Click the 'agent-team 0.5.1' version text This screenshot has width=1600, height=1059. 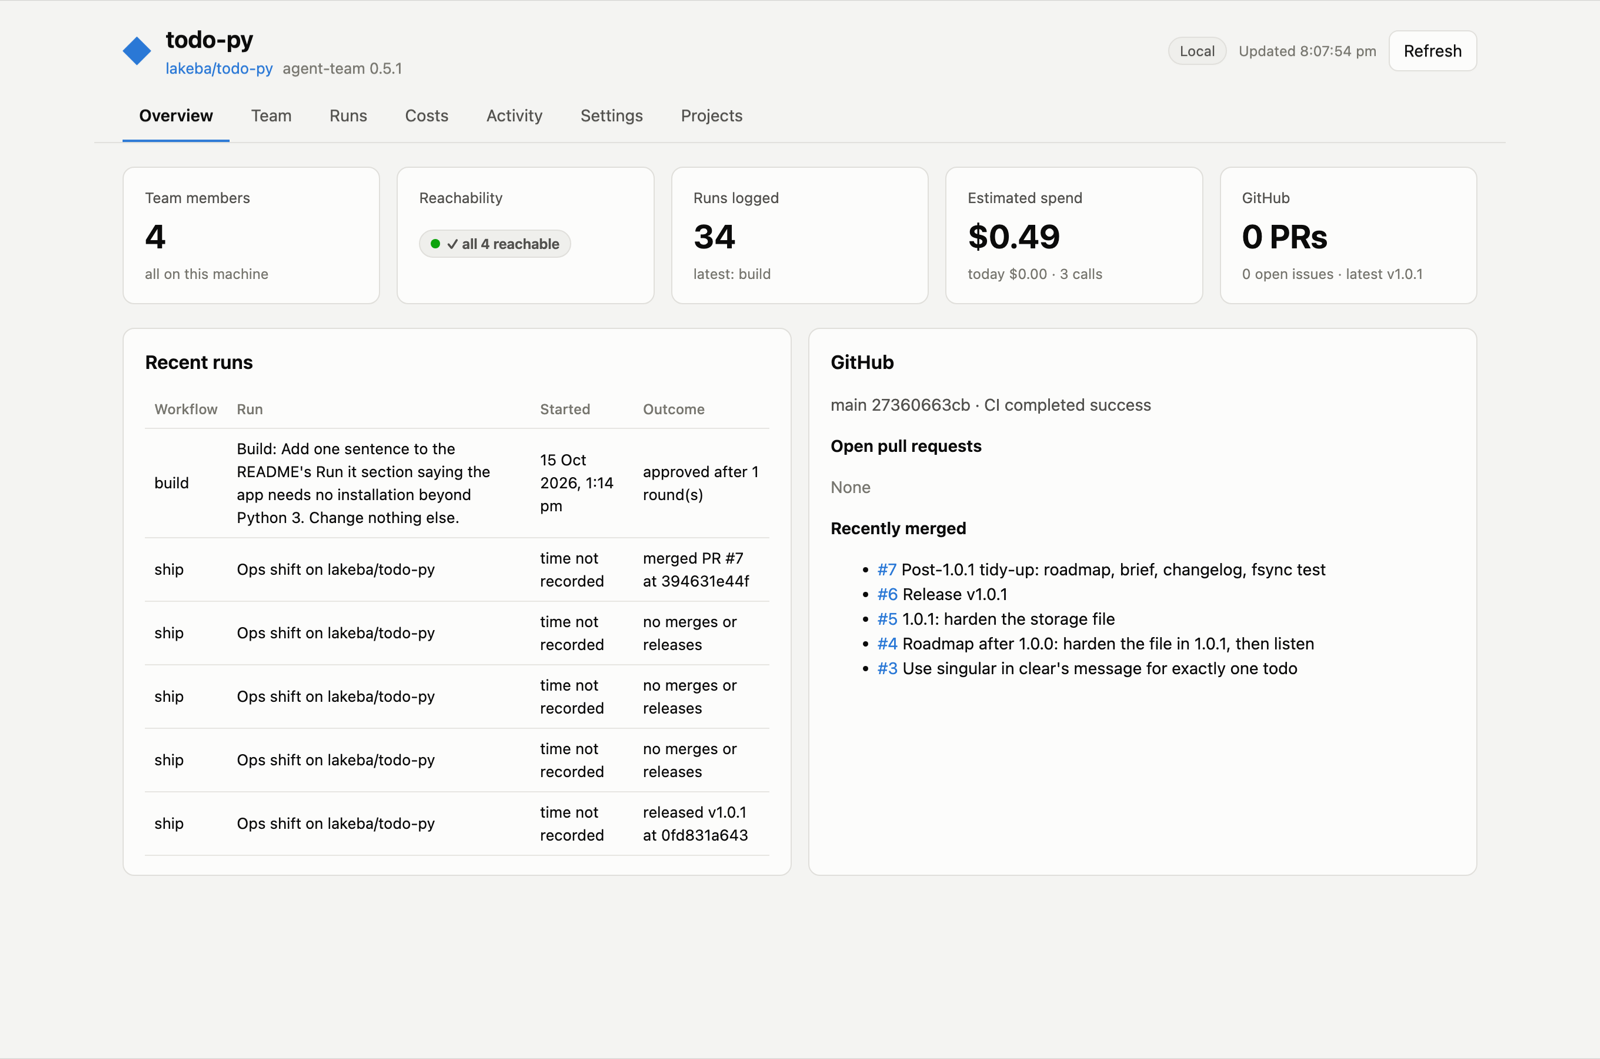342,69
